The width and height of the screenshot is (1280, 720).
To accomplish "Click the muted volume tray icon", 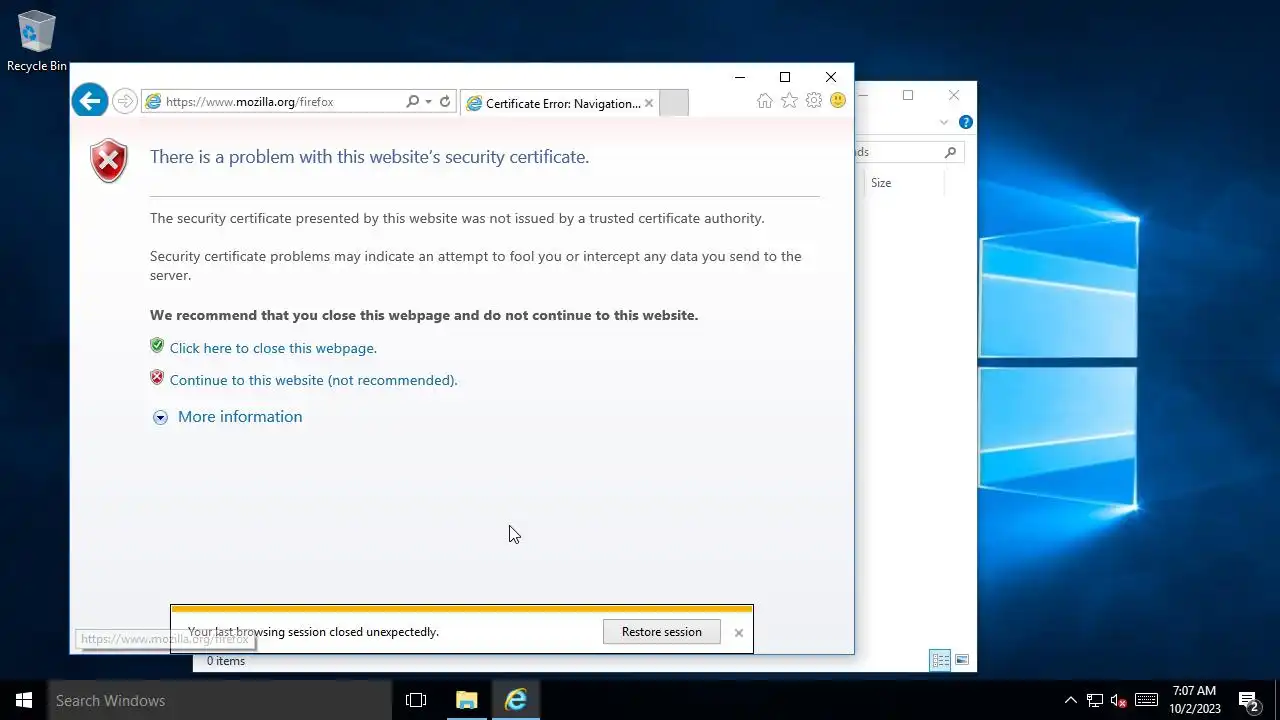I will tap(1119, 700).
